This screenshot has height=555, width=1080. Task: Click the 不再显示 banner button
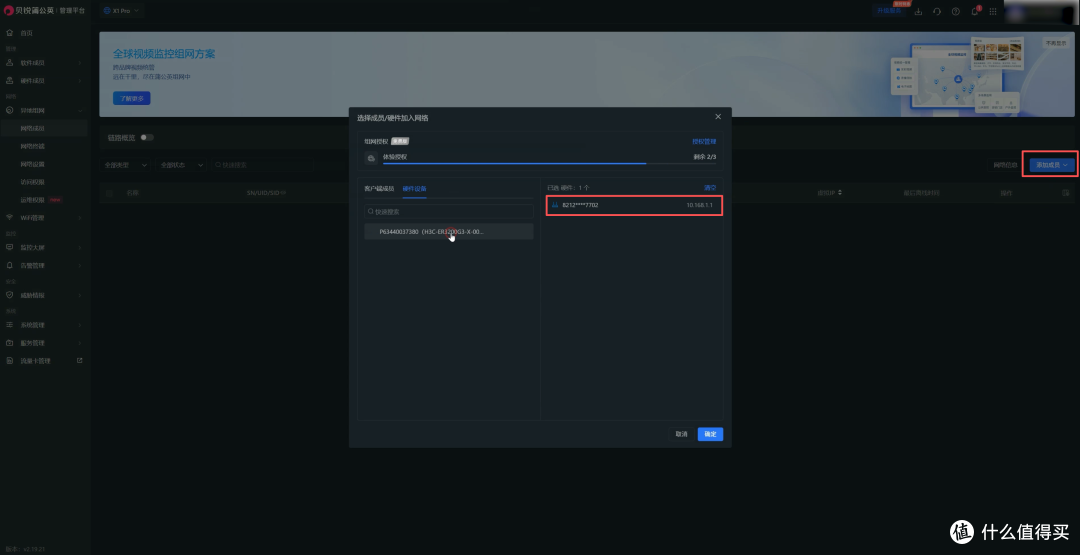pos(1056,43)
